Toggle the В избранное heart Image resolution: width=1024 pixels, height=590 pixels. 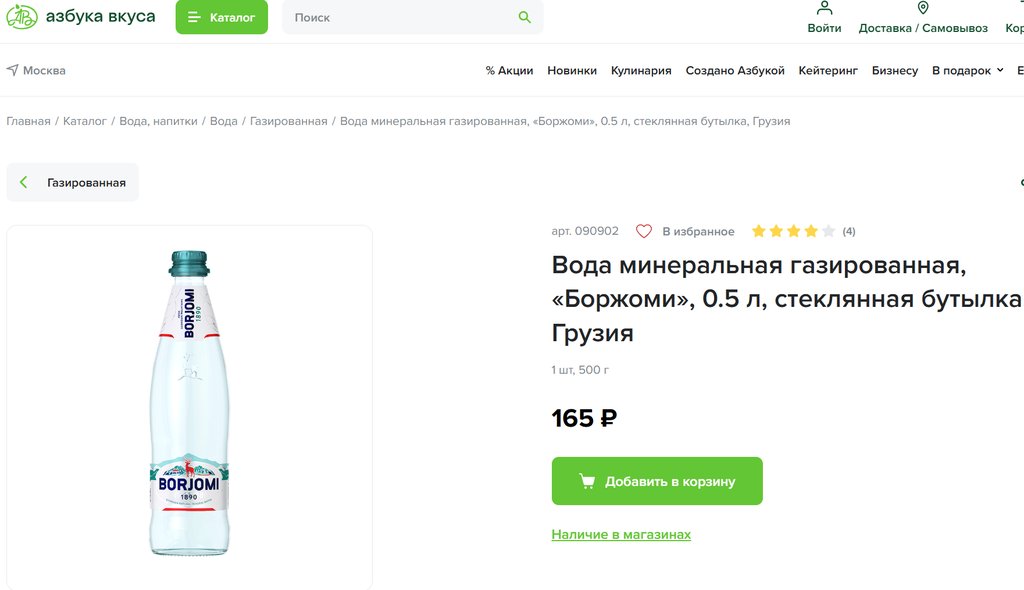click(644, 231)
